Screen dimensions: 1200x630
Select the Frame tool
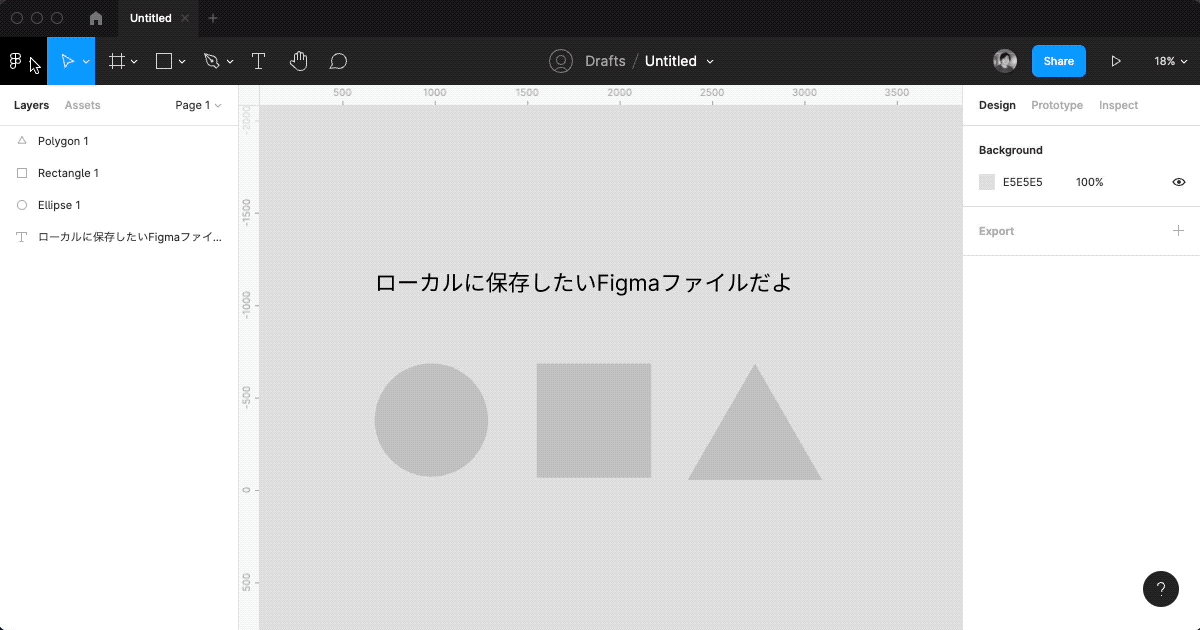pos(117,61)
